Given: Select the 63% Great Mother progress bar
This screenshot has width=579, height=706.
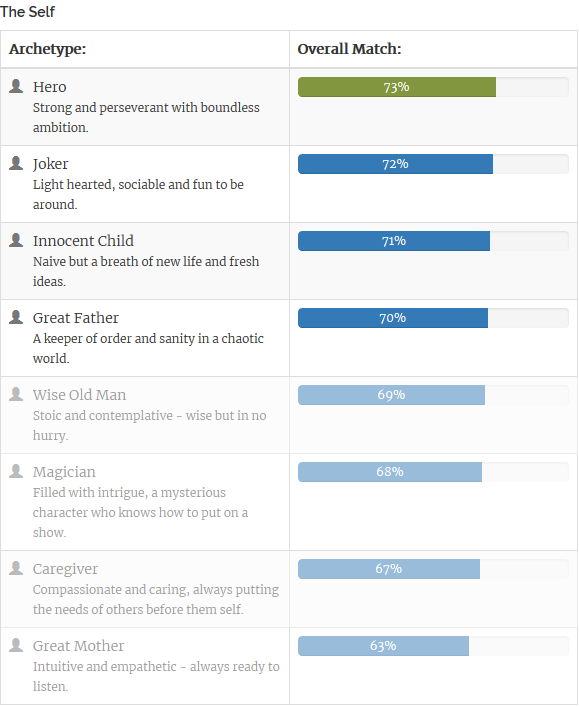Looking at the screenshot, I should click(383, 646).
